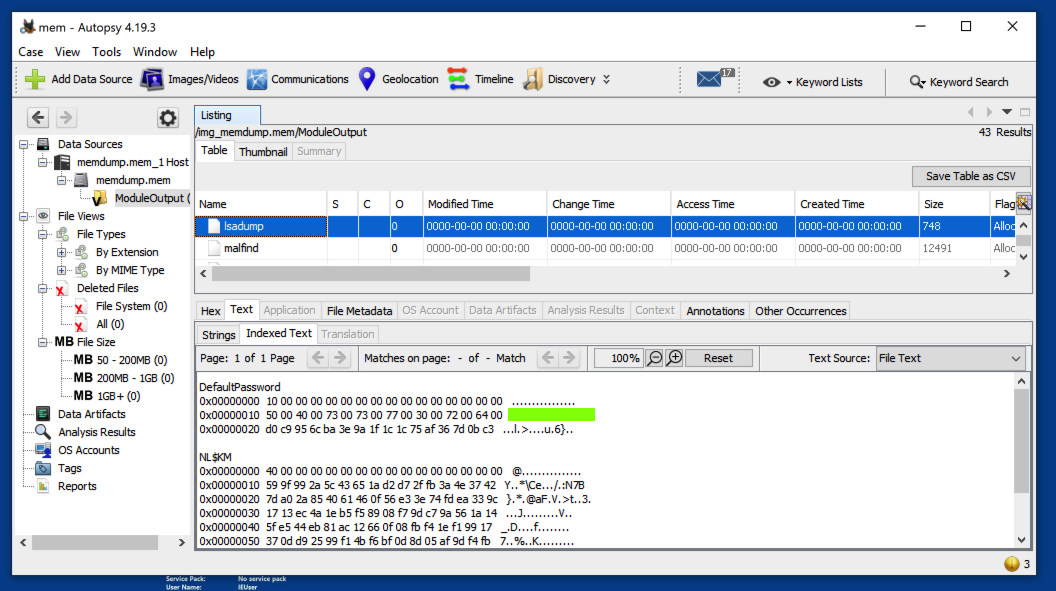The width and height of the screenshot is (1056, 591).
Task: Click the results table horizontal scrollbar
Action: click(x=370, y=273)
